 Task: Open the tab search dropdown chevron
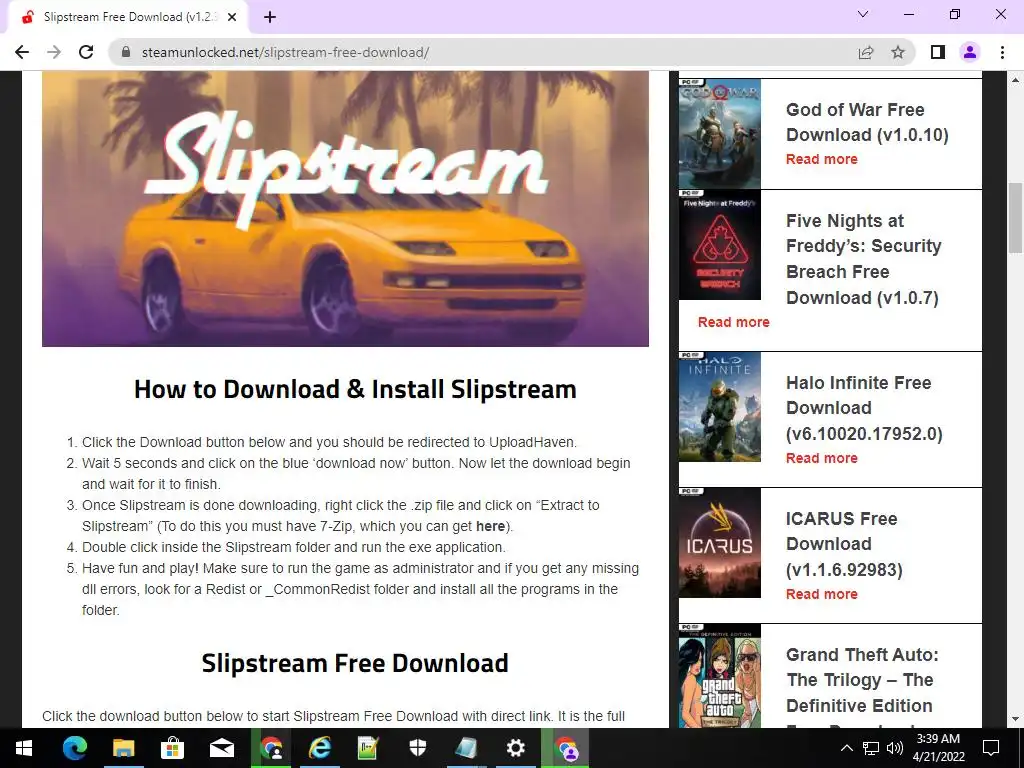(x=863, y=14)
